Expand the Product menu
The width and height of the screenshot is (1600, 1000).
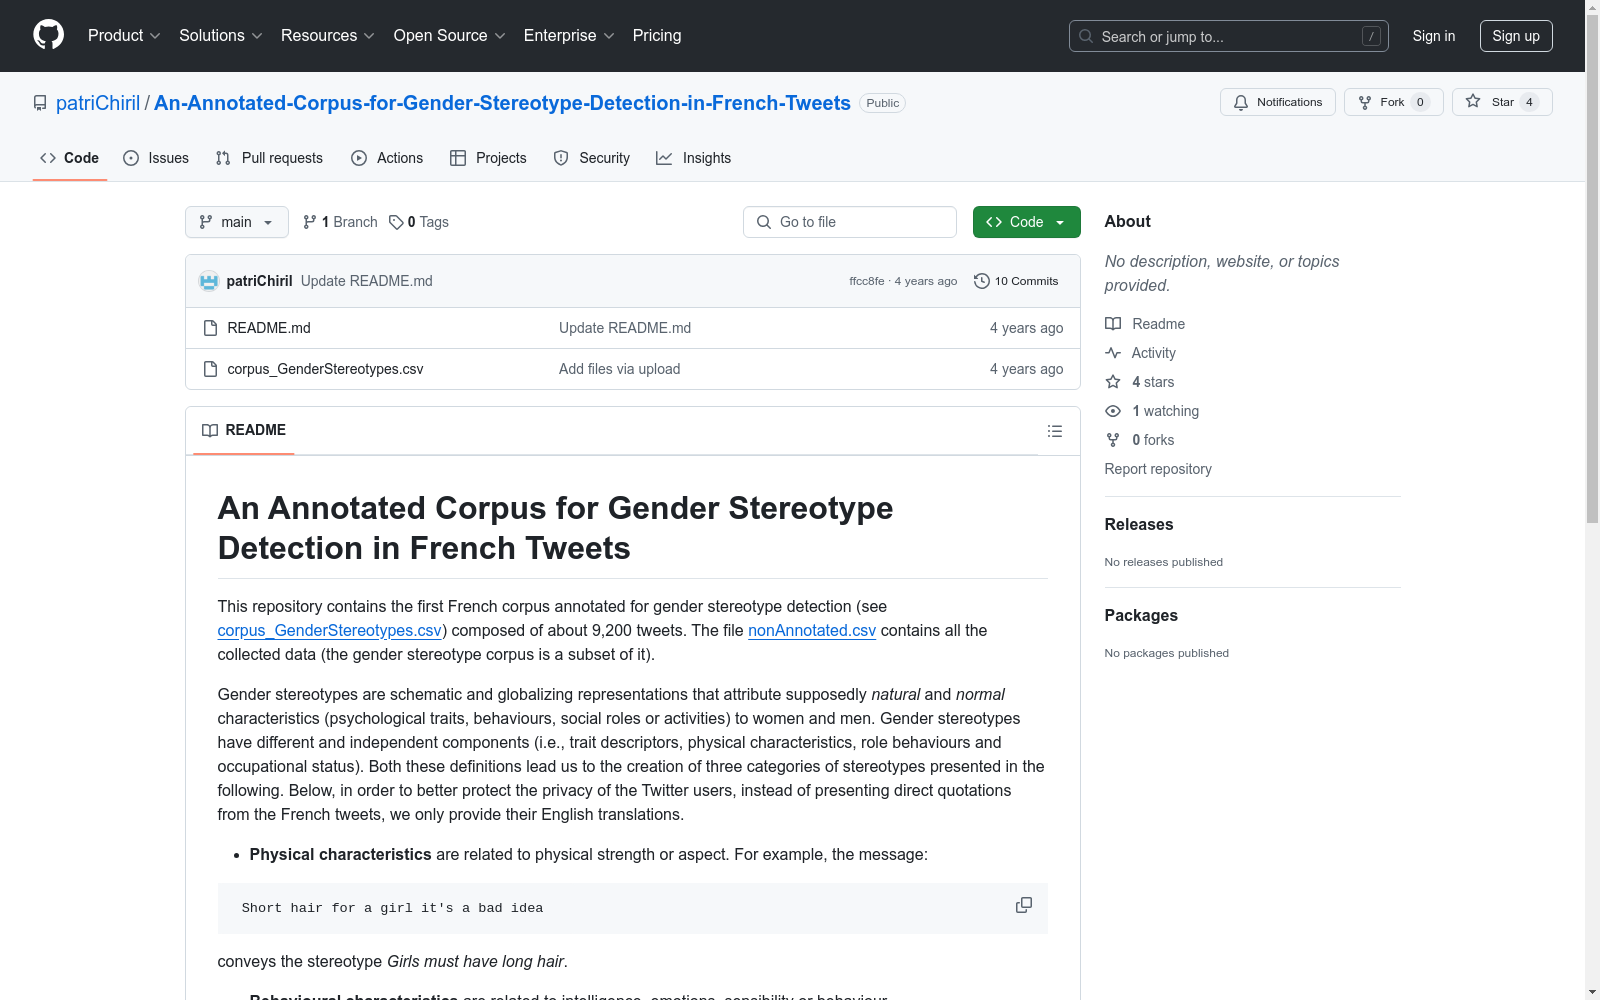click(124, 36)
